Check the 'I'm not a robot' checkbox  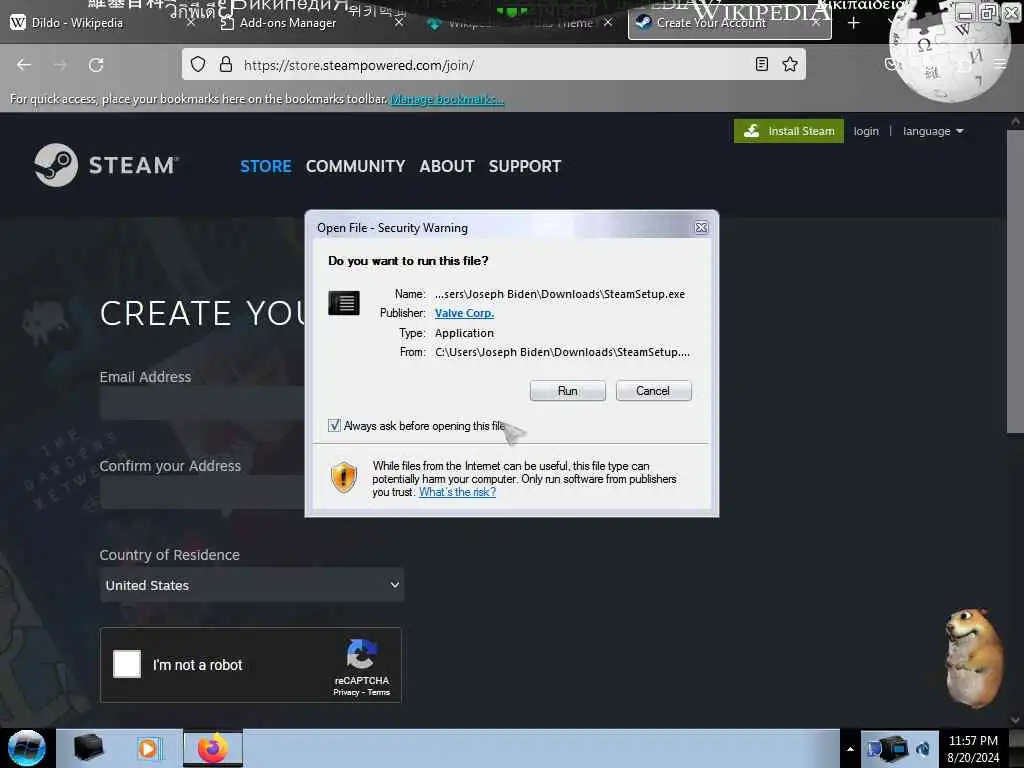coord(127,664)
